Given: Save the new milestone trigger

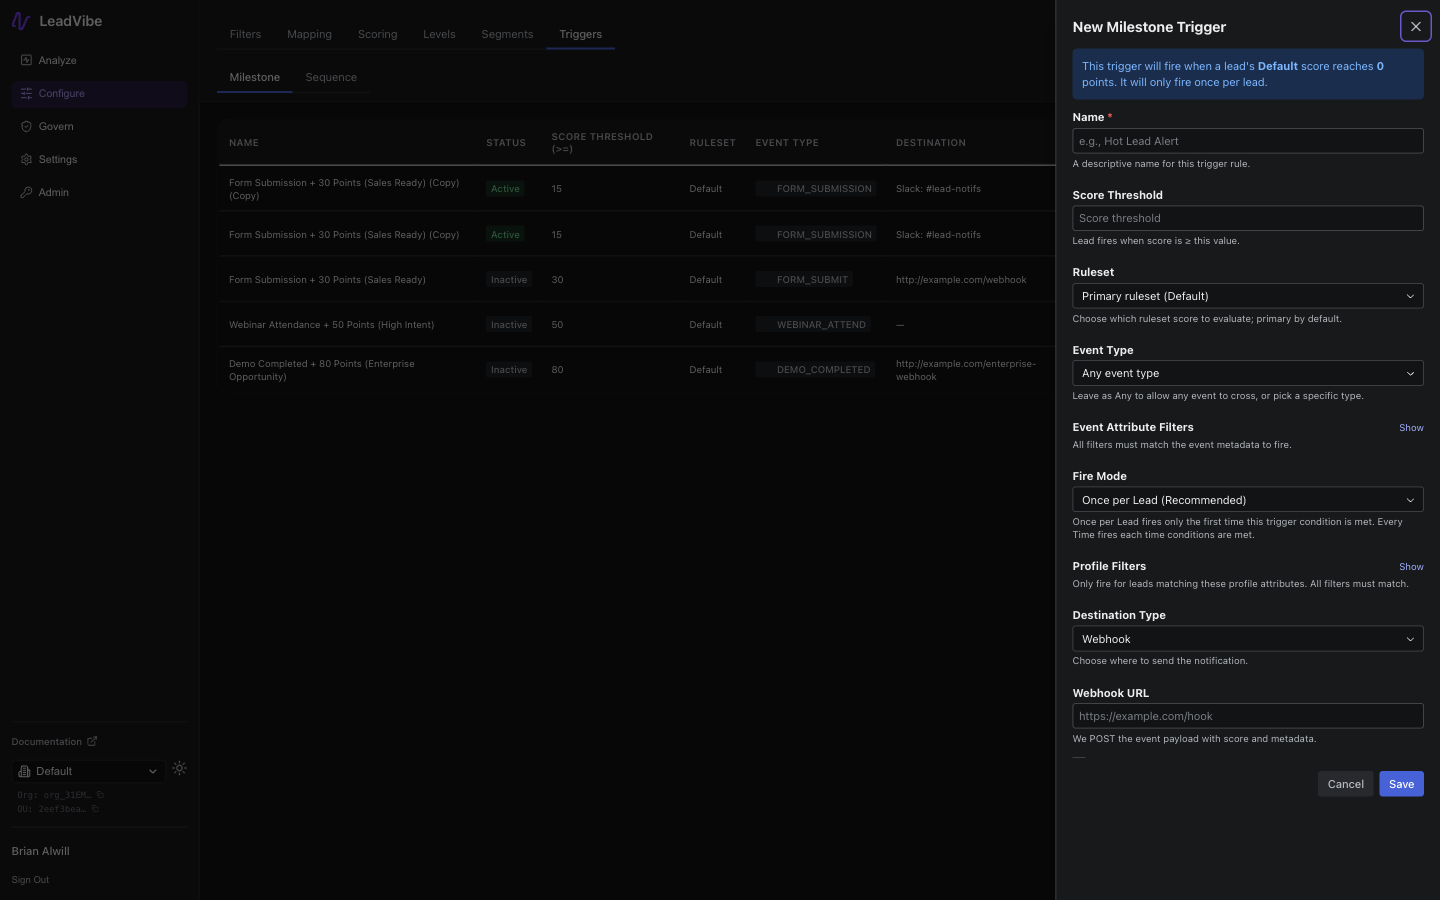Looking at the screenshot, I should click(1400, 784).
